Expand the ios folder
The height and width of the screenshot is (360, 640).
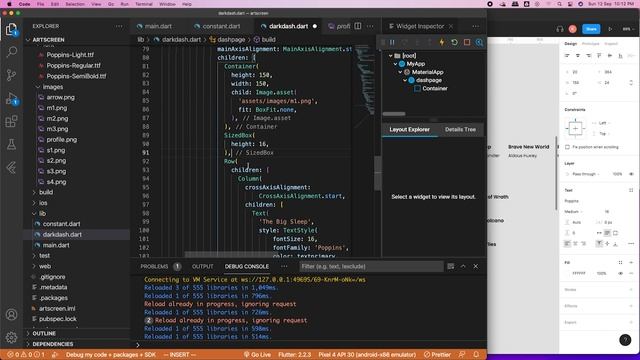(34, 203)
